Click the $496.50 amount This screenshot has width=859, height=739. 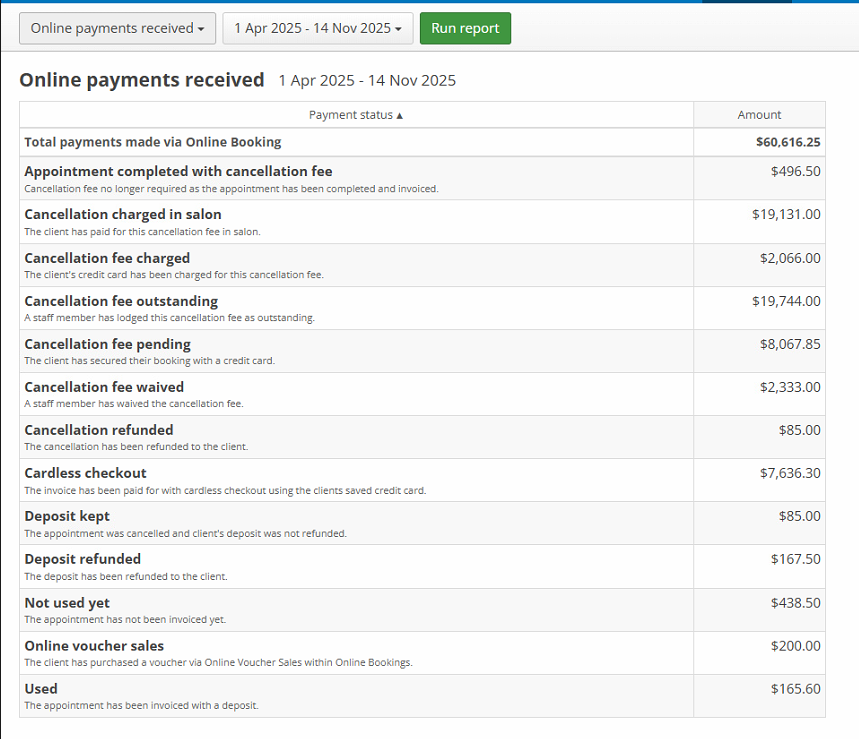795,171
